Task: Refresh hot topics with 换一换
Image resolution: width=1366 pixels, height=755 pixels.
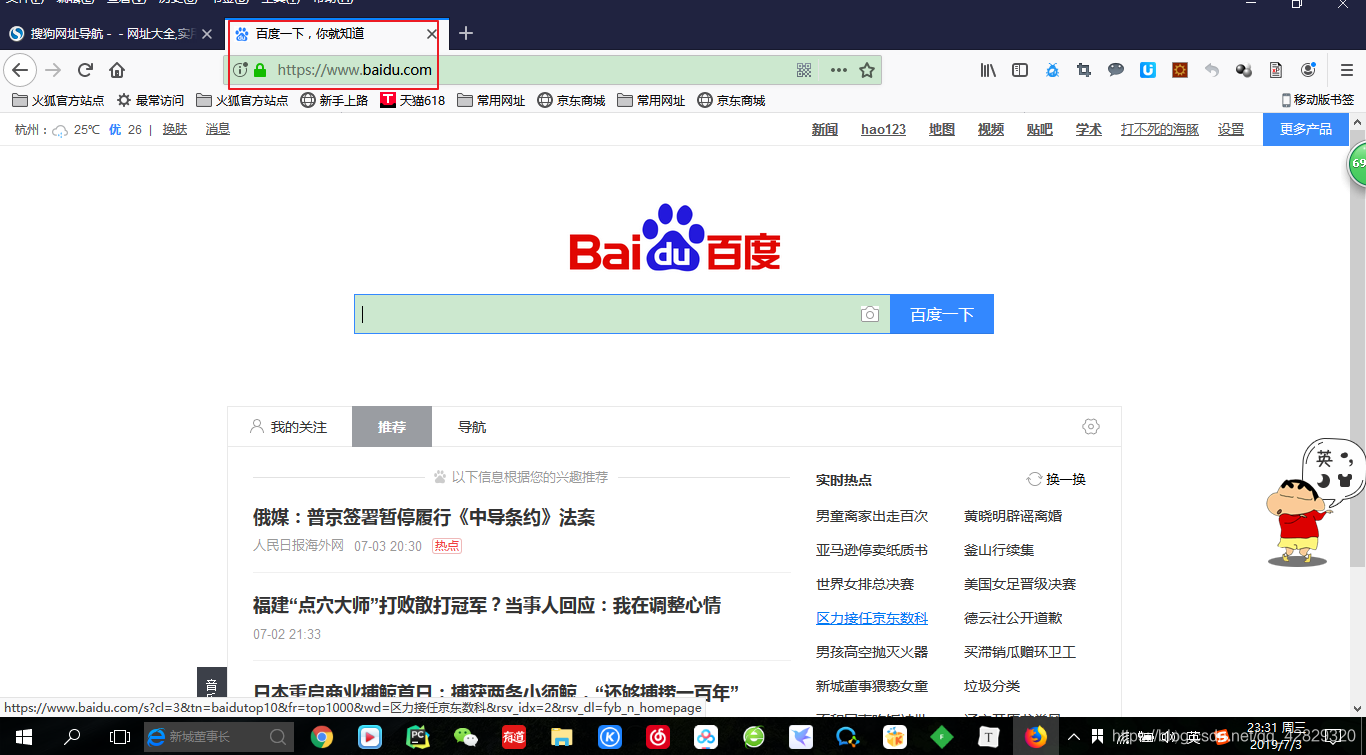Action: coord(1056,479)
